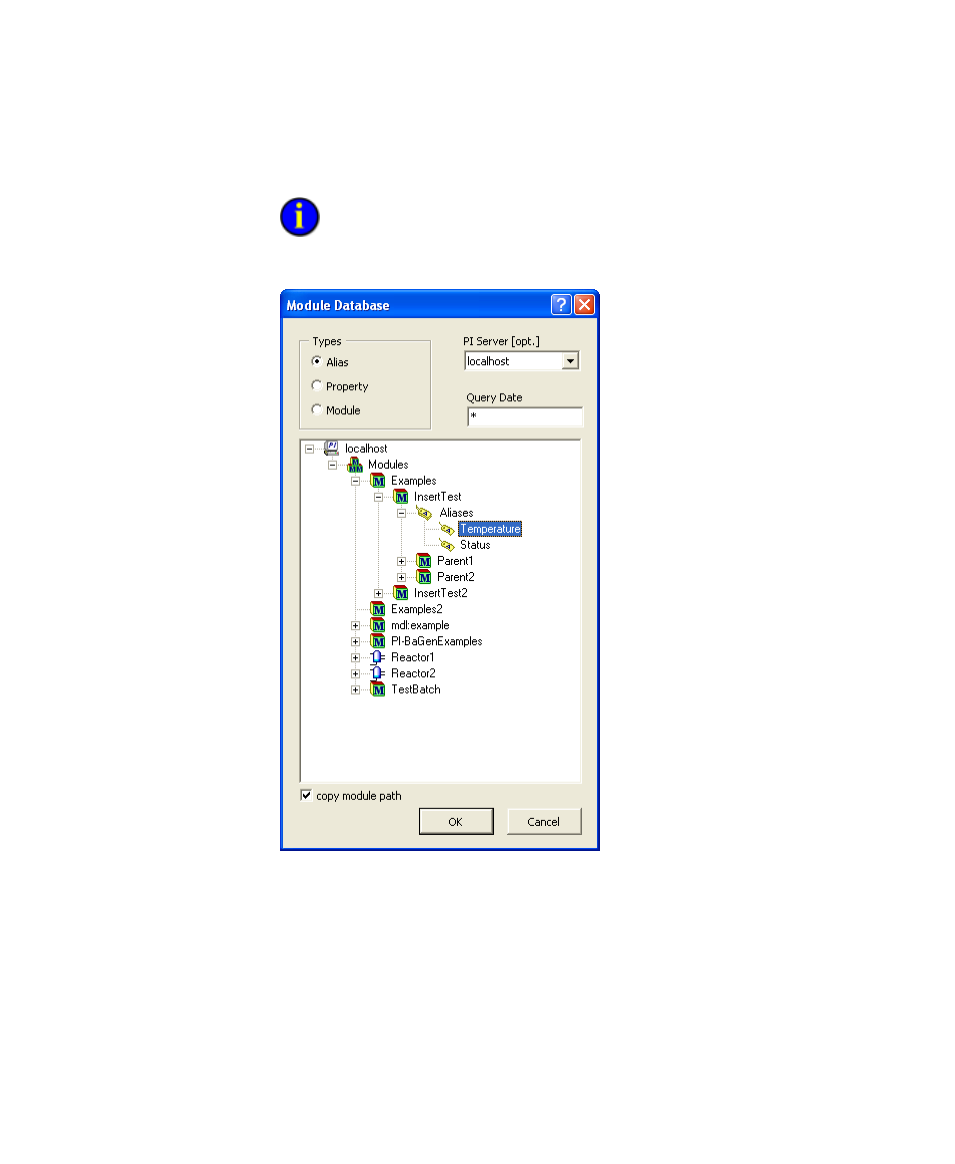Screen dimensions: 955x1164
Task: Select the Aliases label in tree
Action: click(456, 513)
